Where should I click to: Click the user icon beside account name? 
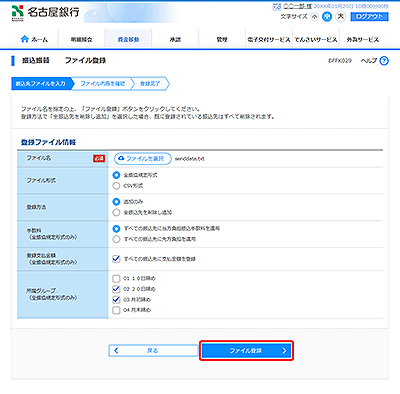[277, 6]
